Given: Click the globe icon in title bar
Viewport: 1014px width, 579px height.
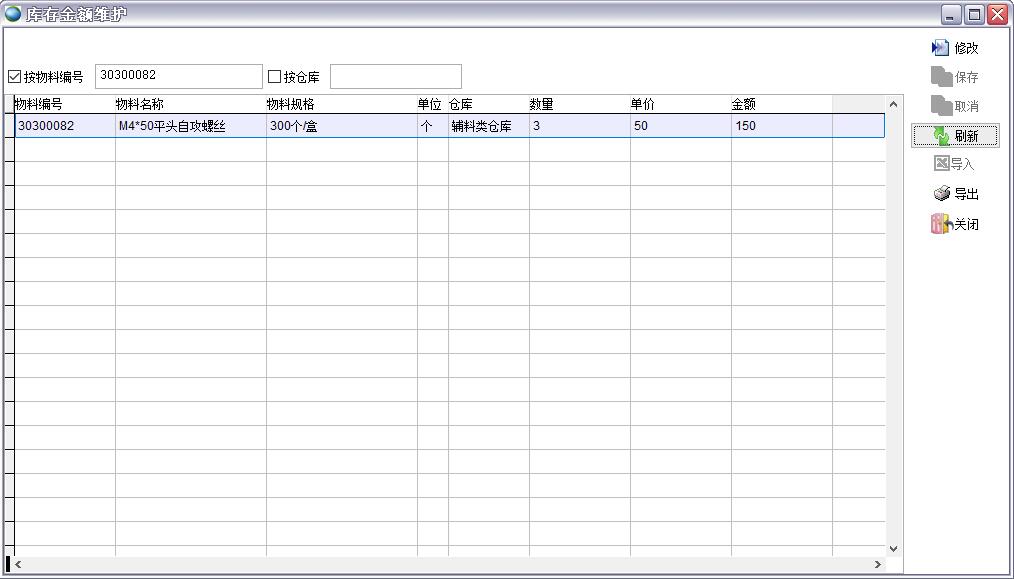Looking at the screenshot, I should [13, 14].
